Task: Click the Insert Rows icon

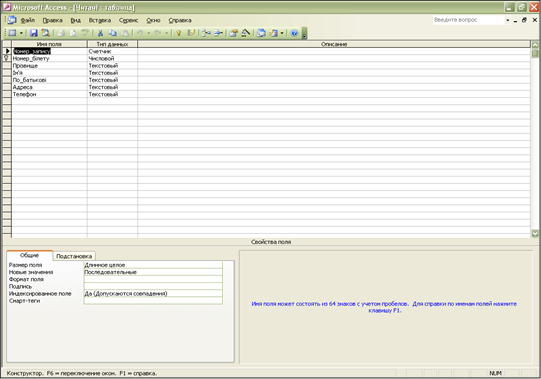Action: click(206, 33)
